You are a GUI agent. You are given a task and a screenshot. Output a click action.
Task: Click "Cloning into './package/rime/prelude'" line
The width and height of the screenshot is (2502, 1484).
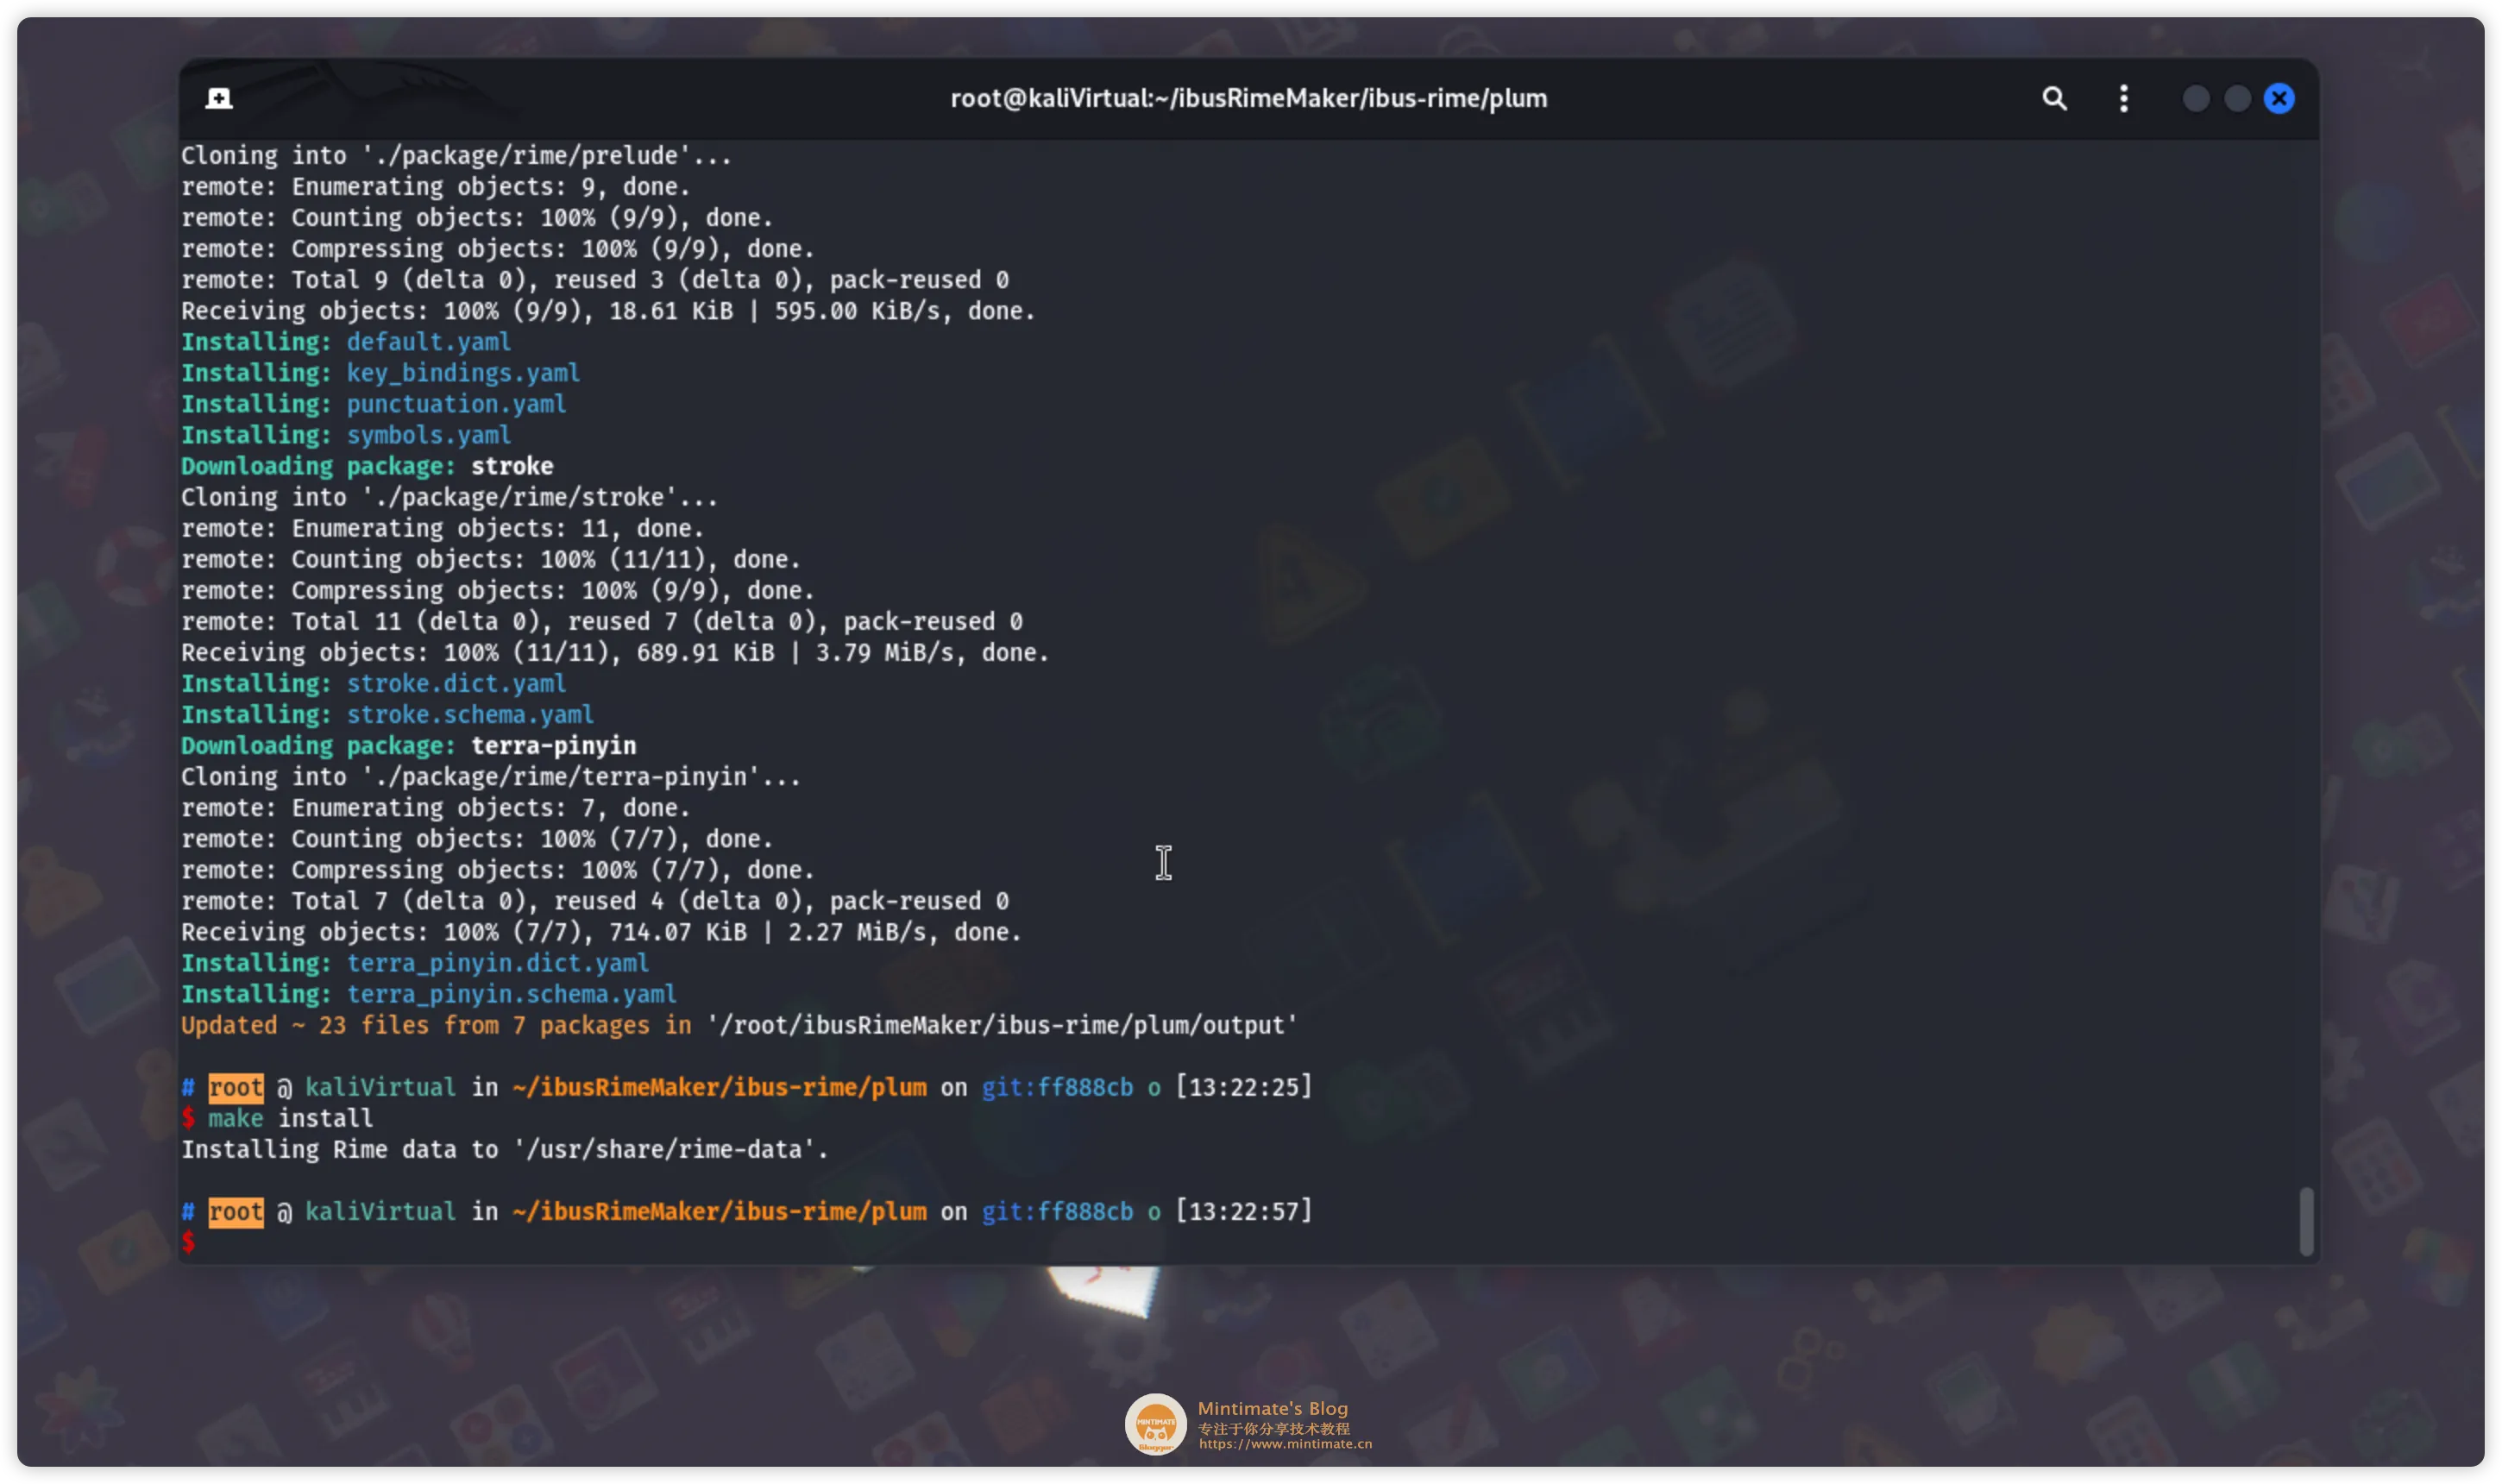click(x=456, y=155)
